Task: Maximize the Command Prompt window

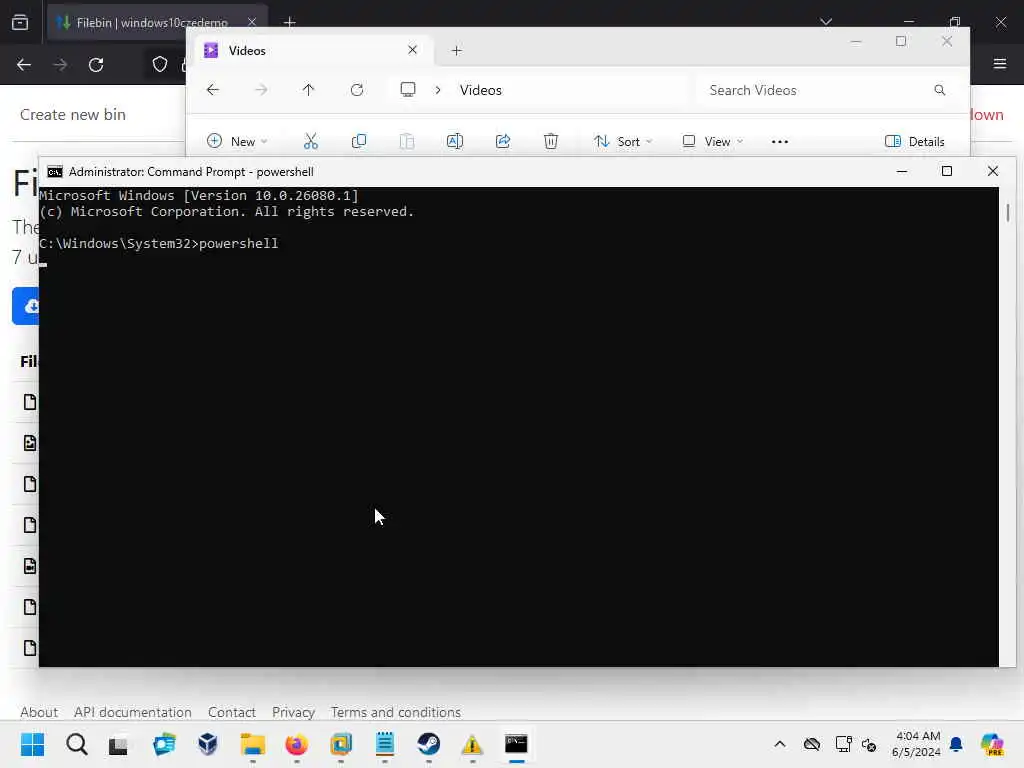Action: [946, 171]
